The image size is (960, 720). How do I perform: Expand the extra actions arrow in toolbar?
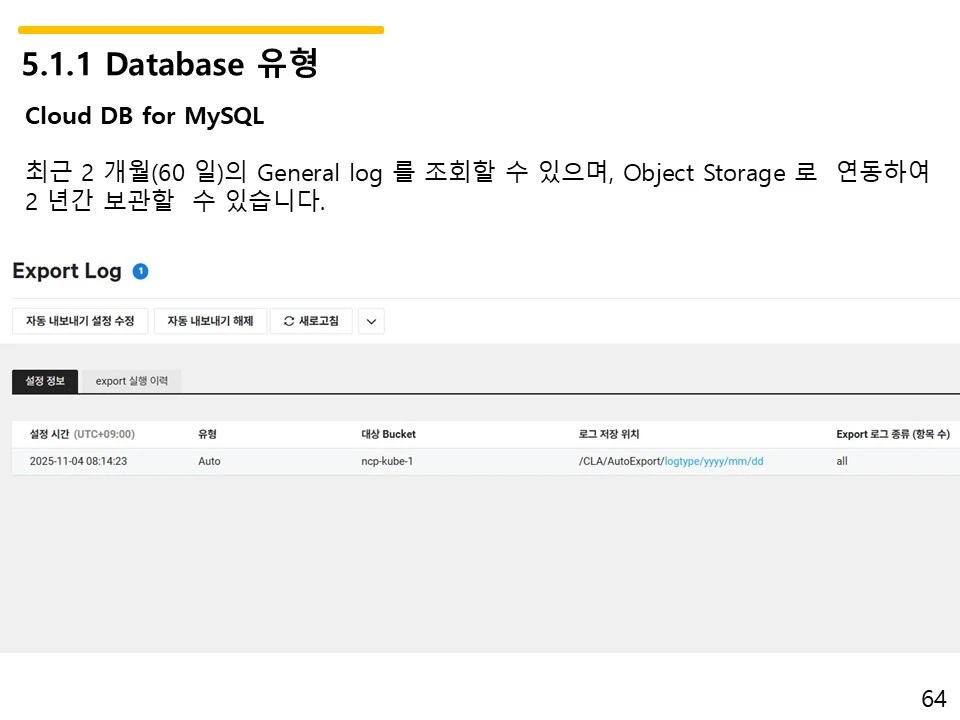coord(371,321)
